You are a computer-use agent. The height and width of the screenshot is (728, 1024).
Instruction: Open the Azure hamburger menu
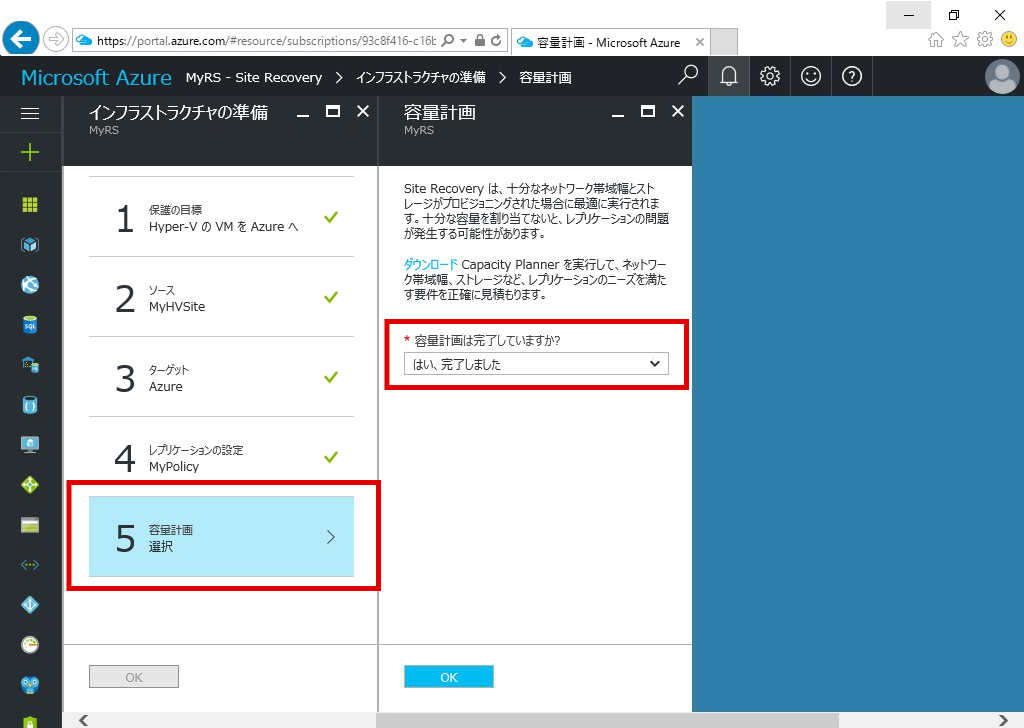click(x=30, y=114)
